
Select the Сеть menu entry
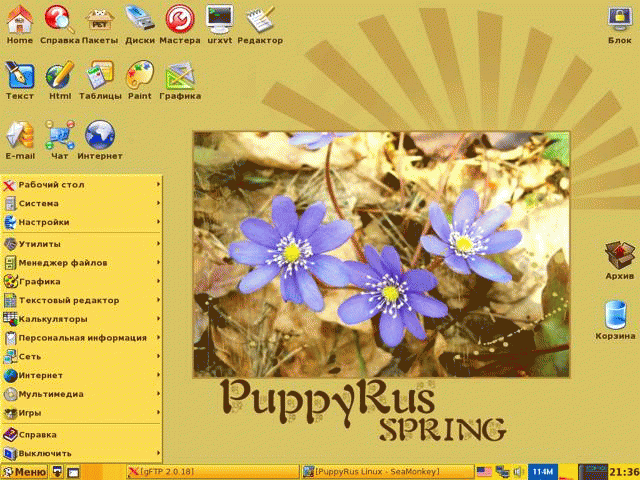click(x=82, y=356)
